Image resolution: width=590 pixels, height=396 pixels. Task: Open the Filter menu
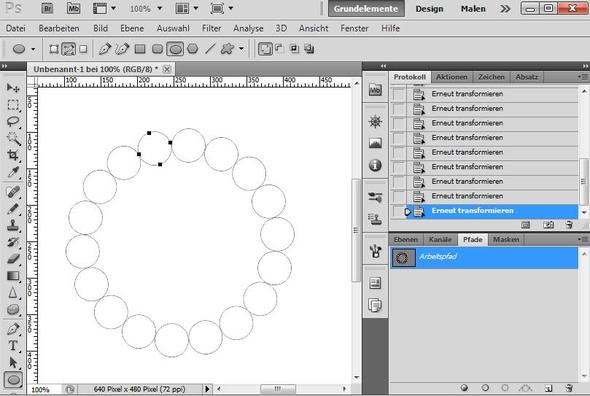click(x=211, y=28)
